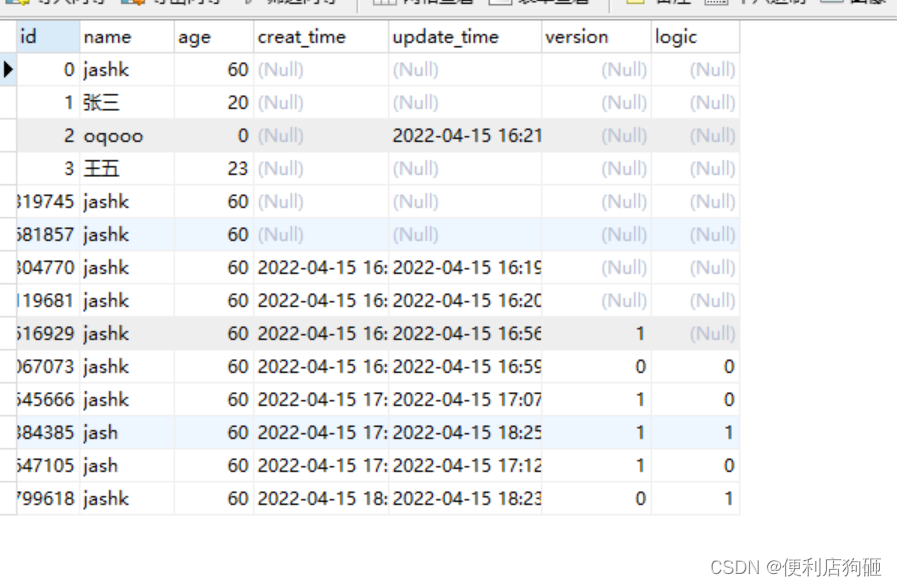Click the version column header
Screen dimensions: 897x586
[x=596, y=37]
